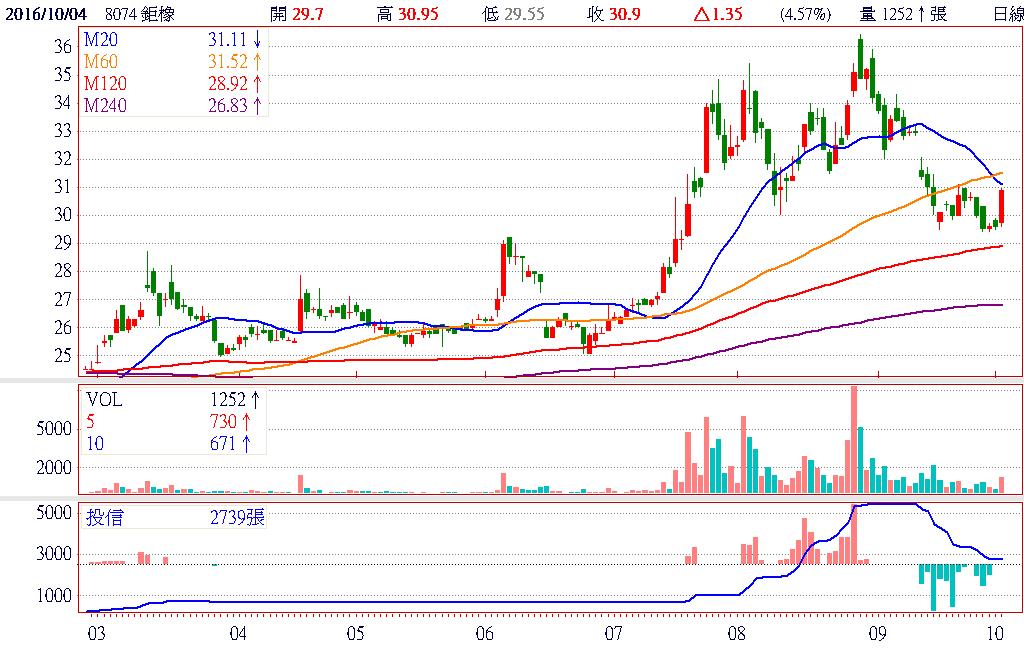Click the M120 red legend label
The height and width of the screenshot is (662, 1024).
coord(104,84)
